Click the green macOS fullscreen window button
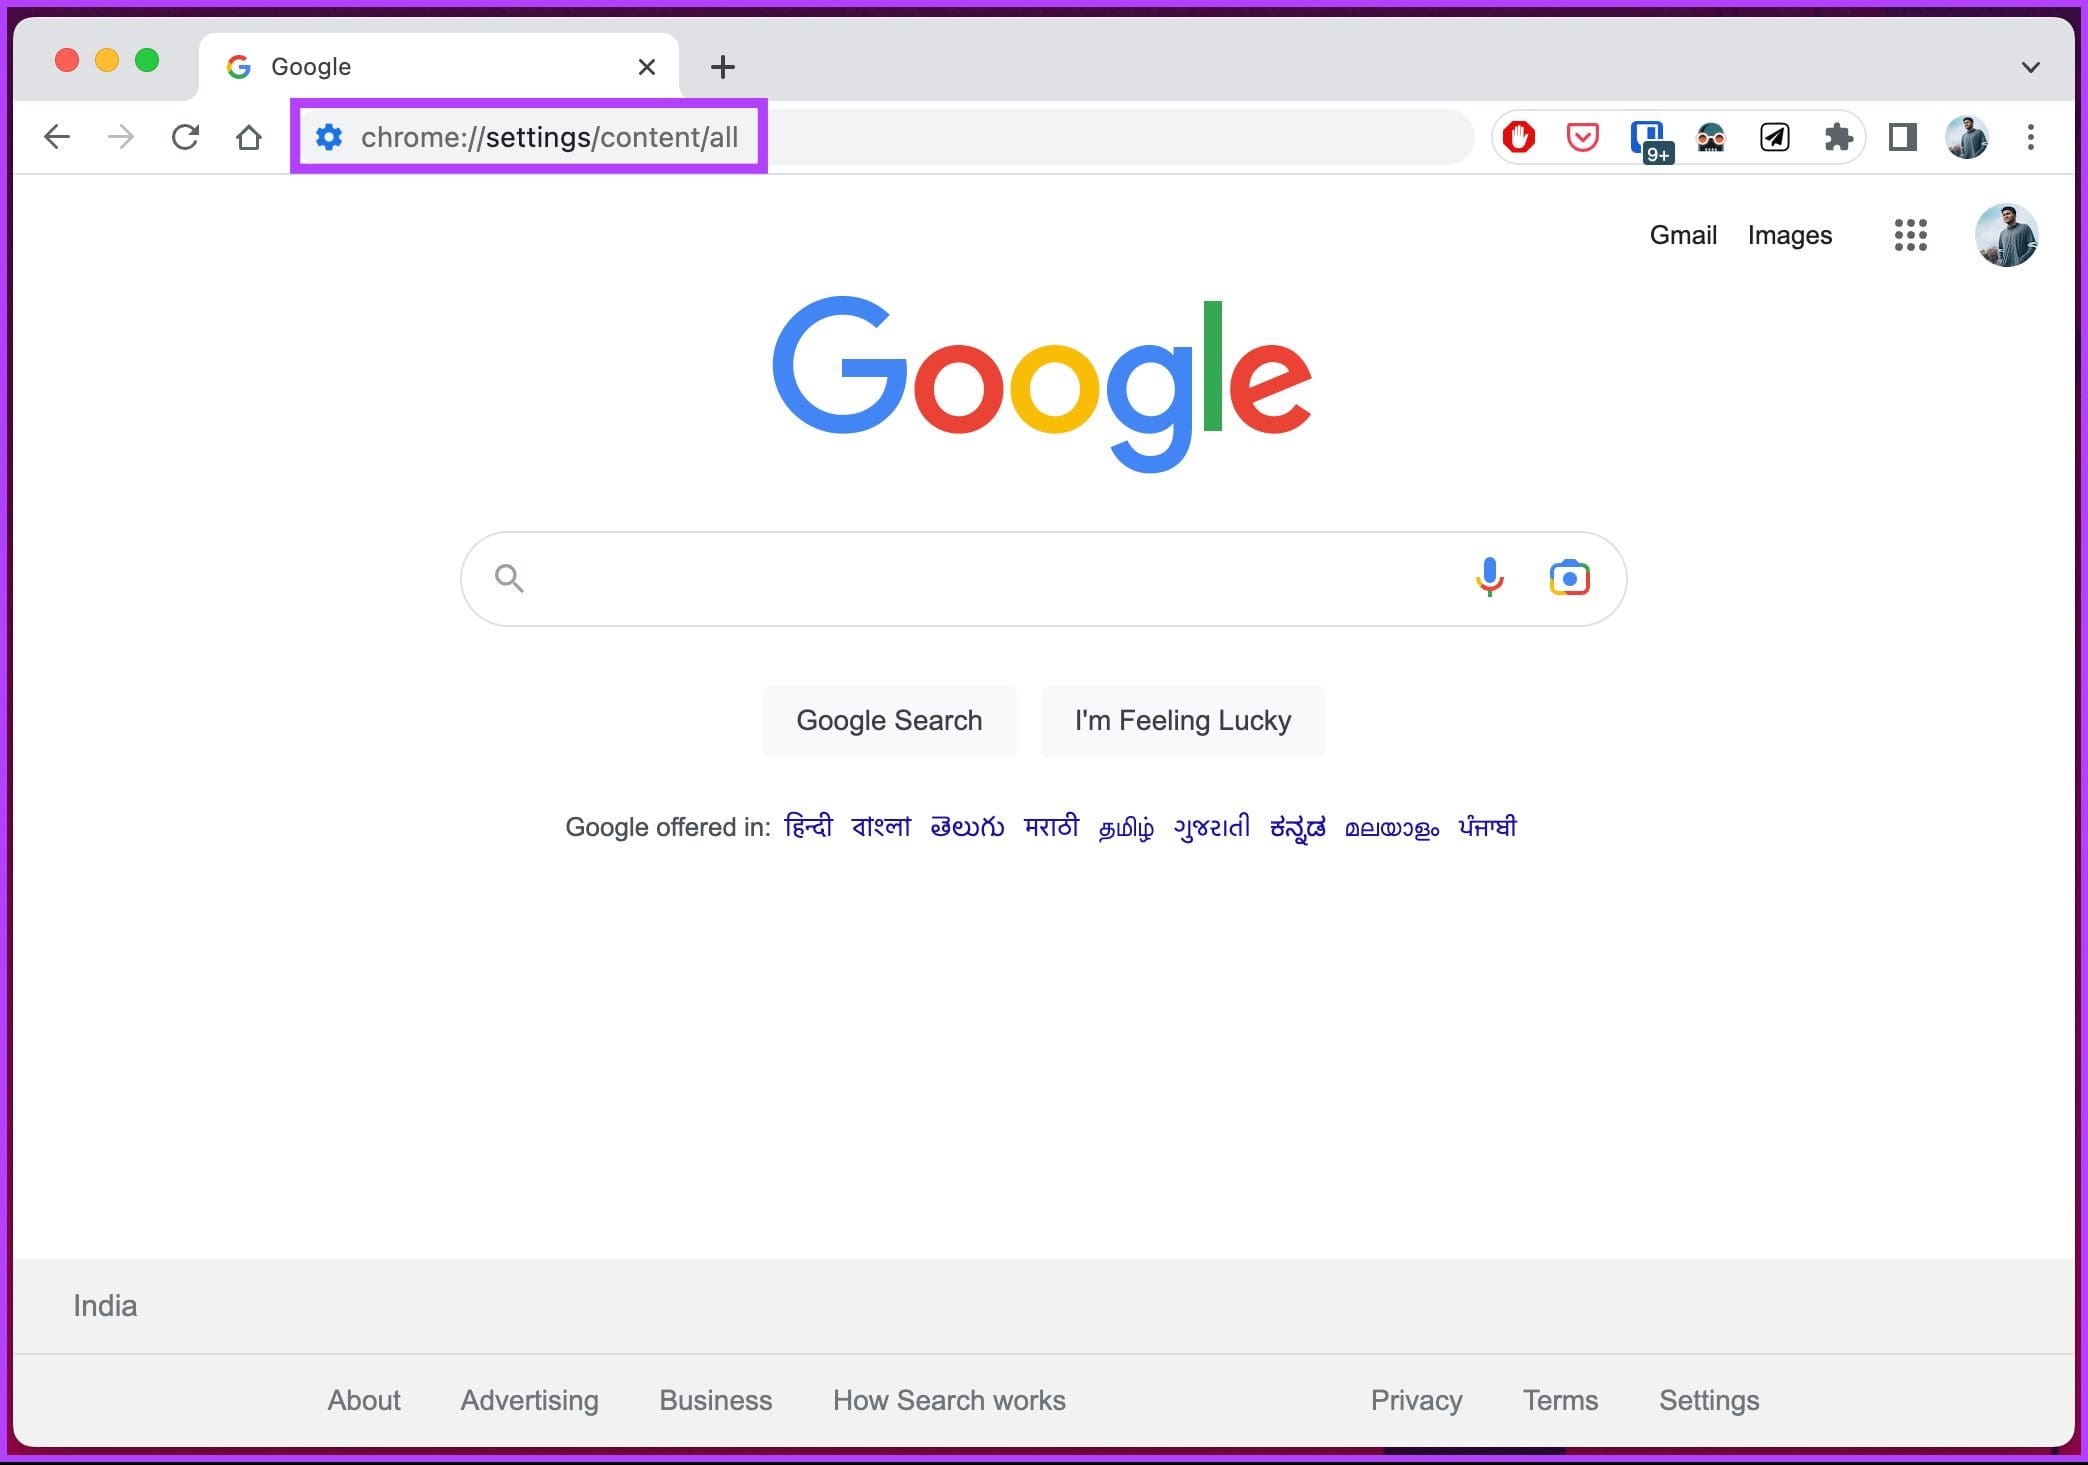 [x=147, y=60]
